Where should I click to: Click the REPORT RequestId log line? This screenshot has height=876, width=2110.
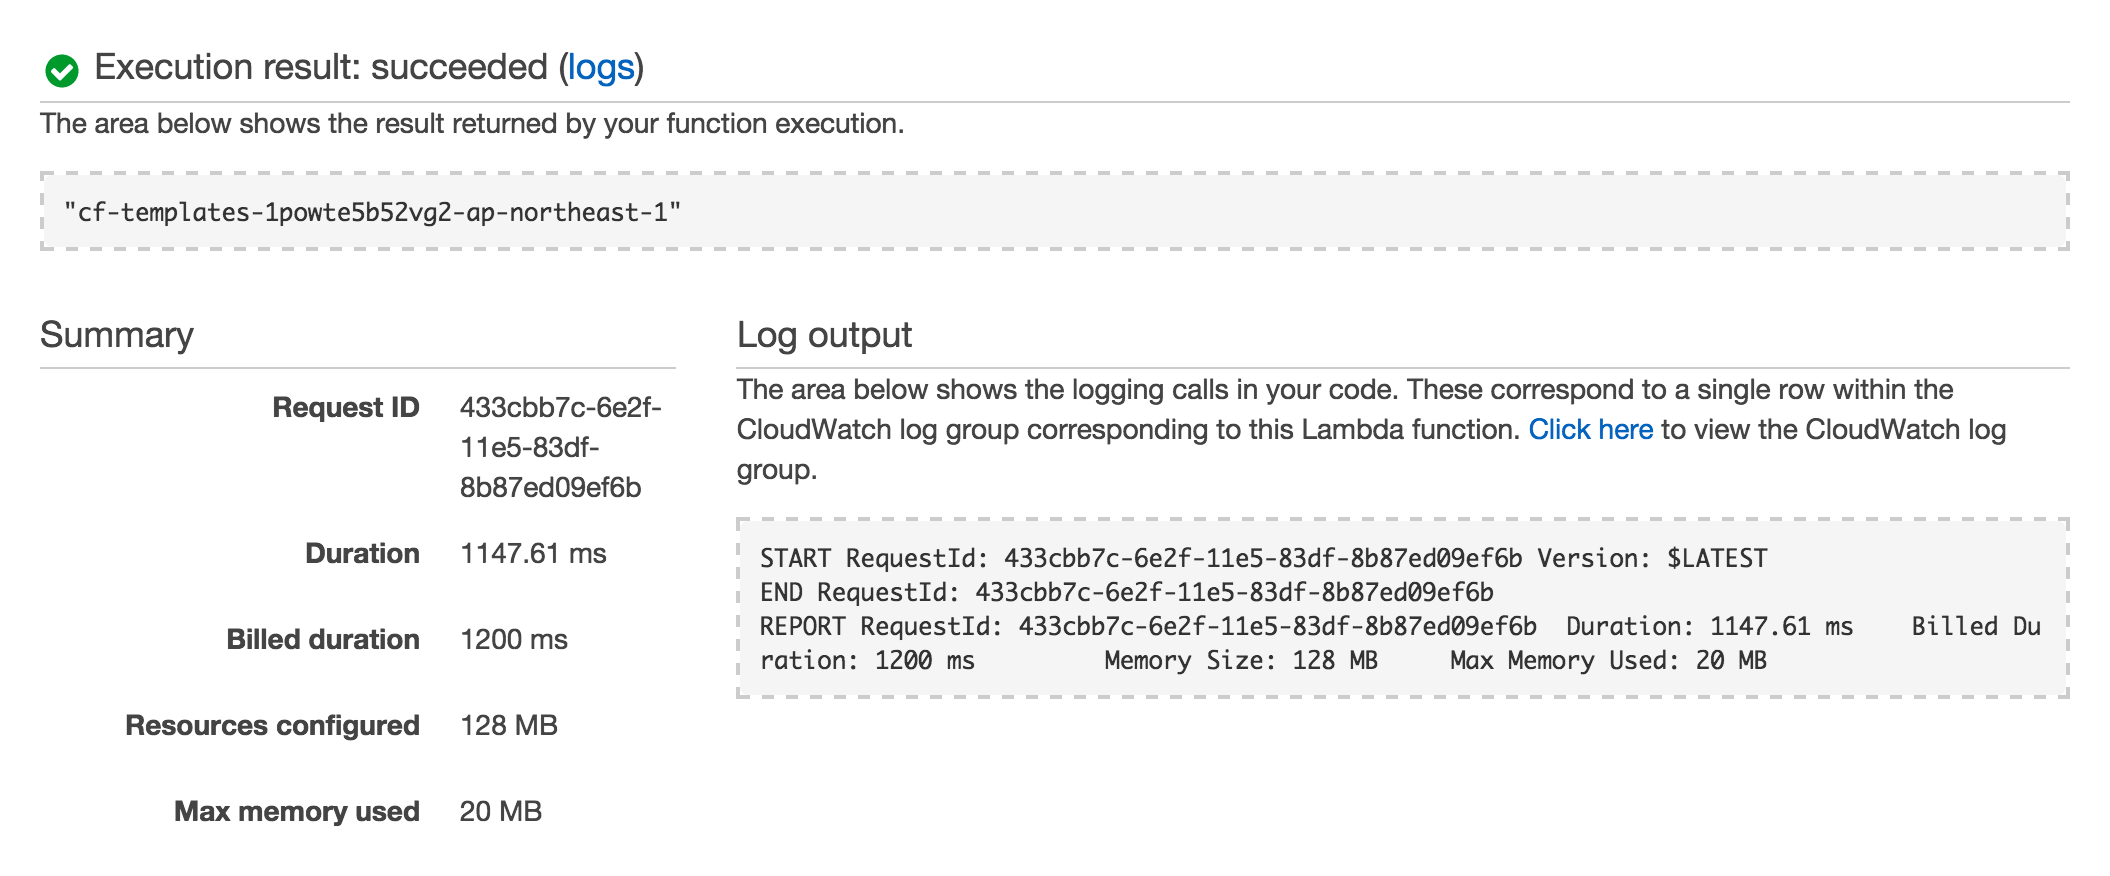pos(1400,643)
